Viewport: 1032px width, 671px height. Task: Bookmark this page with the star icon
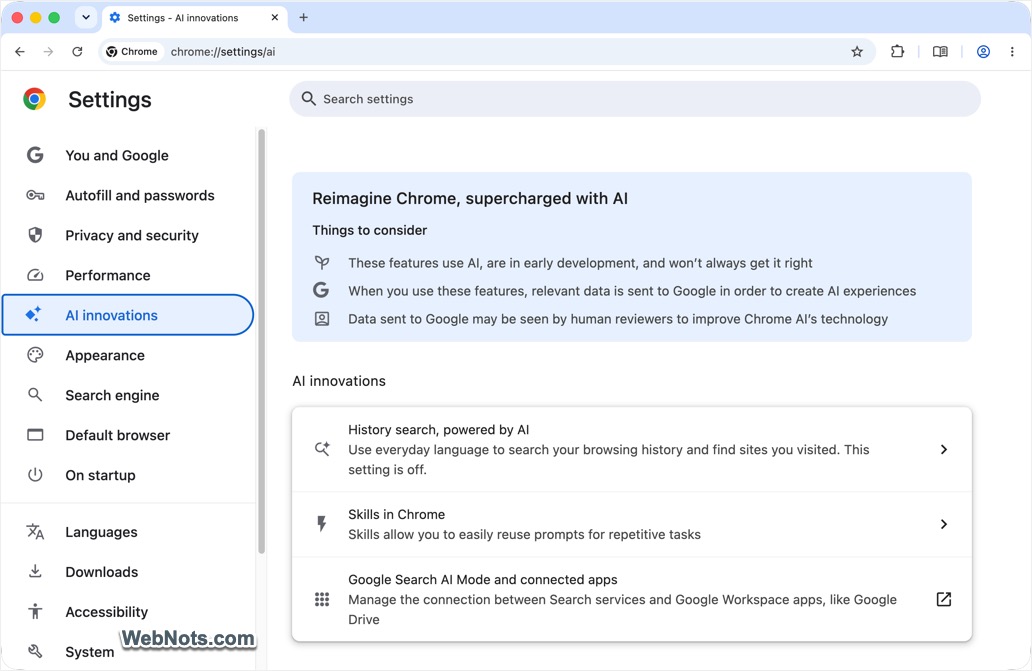click(856, 51)
